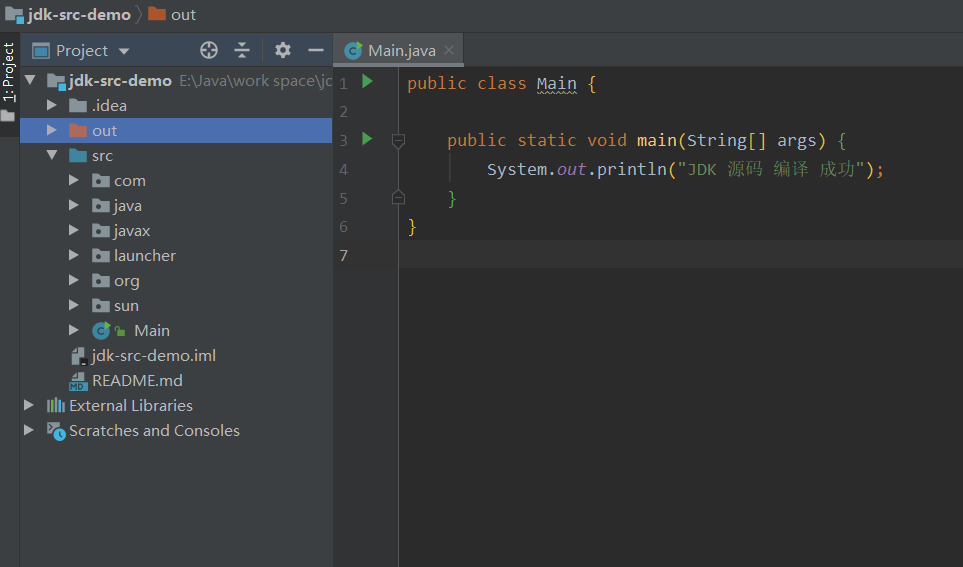963x567 pixels.
Task: Hide the Project tool window
Action: click(316, 50)
